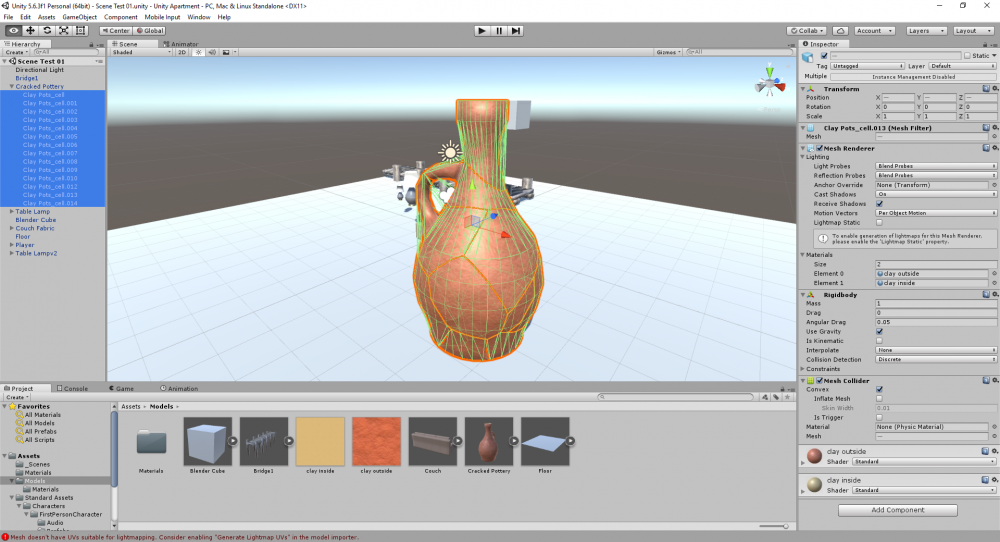Select the Rotate tool
1000x542 pixels.
(47, 31)
